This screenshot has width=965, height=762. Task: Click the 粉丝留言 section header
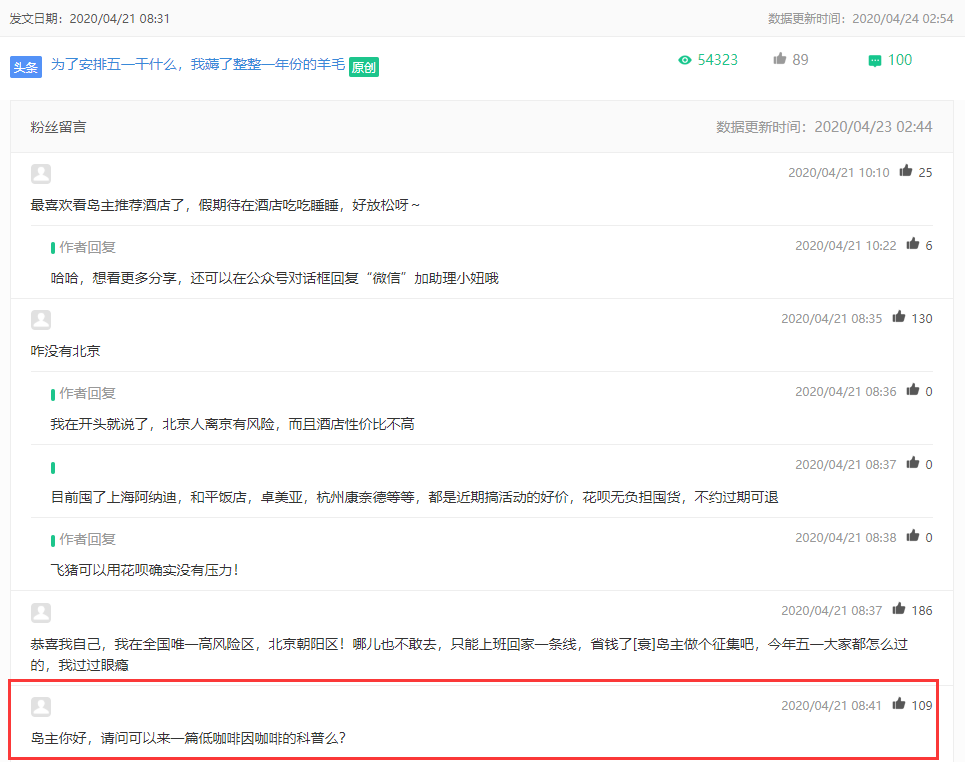tap(58, 127)
